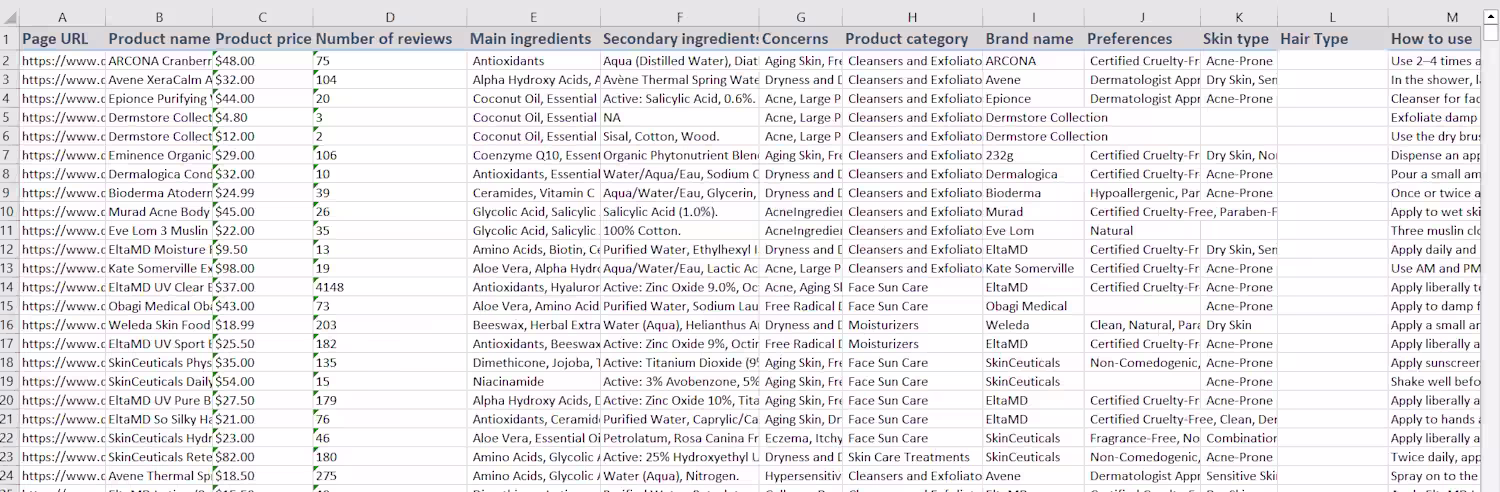Select the 'Main ingredients' header cell
Screen dimensions: 1500x492
[535, 39]
